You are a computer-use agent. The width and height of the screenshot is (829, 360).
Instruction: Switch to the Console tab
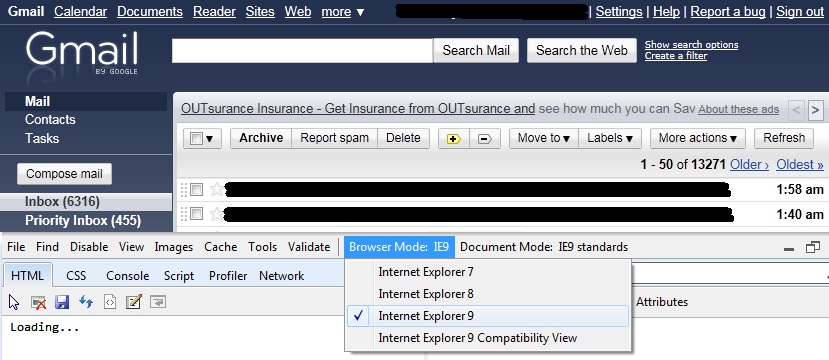127,275
